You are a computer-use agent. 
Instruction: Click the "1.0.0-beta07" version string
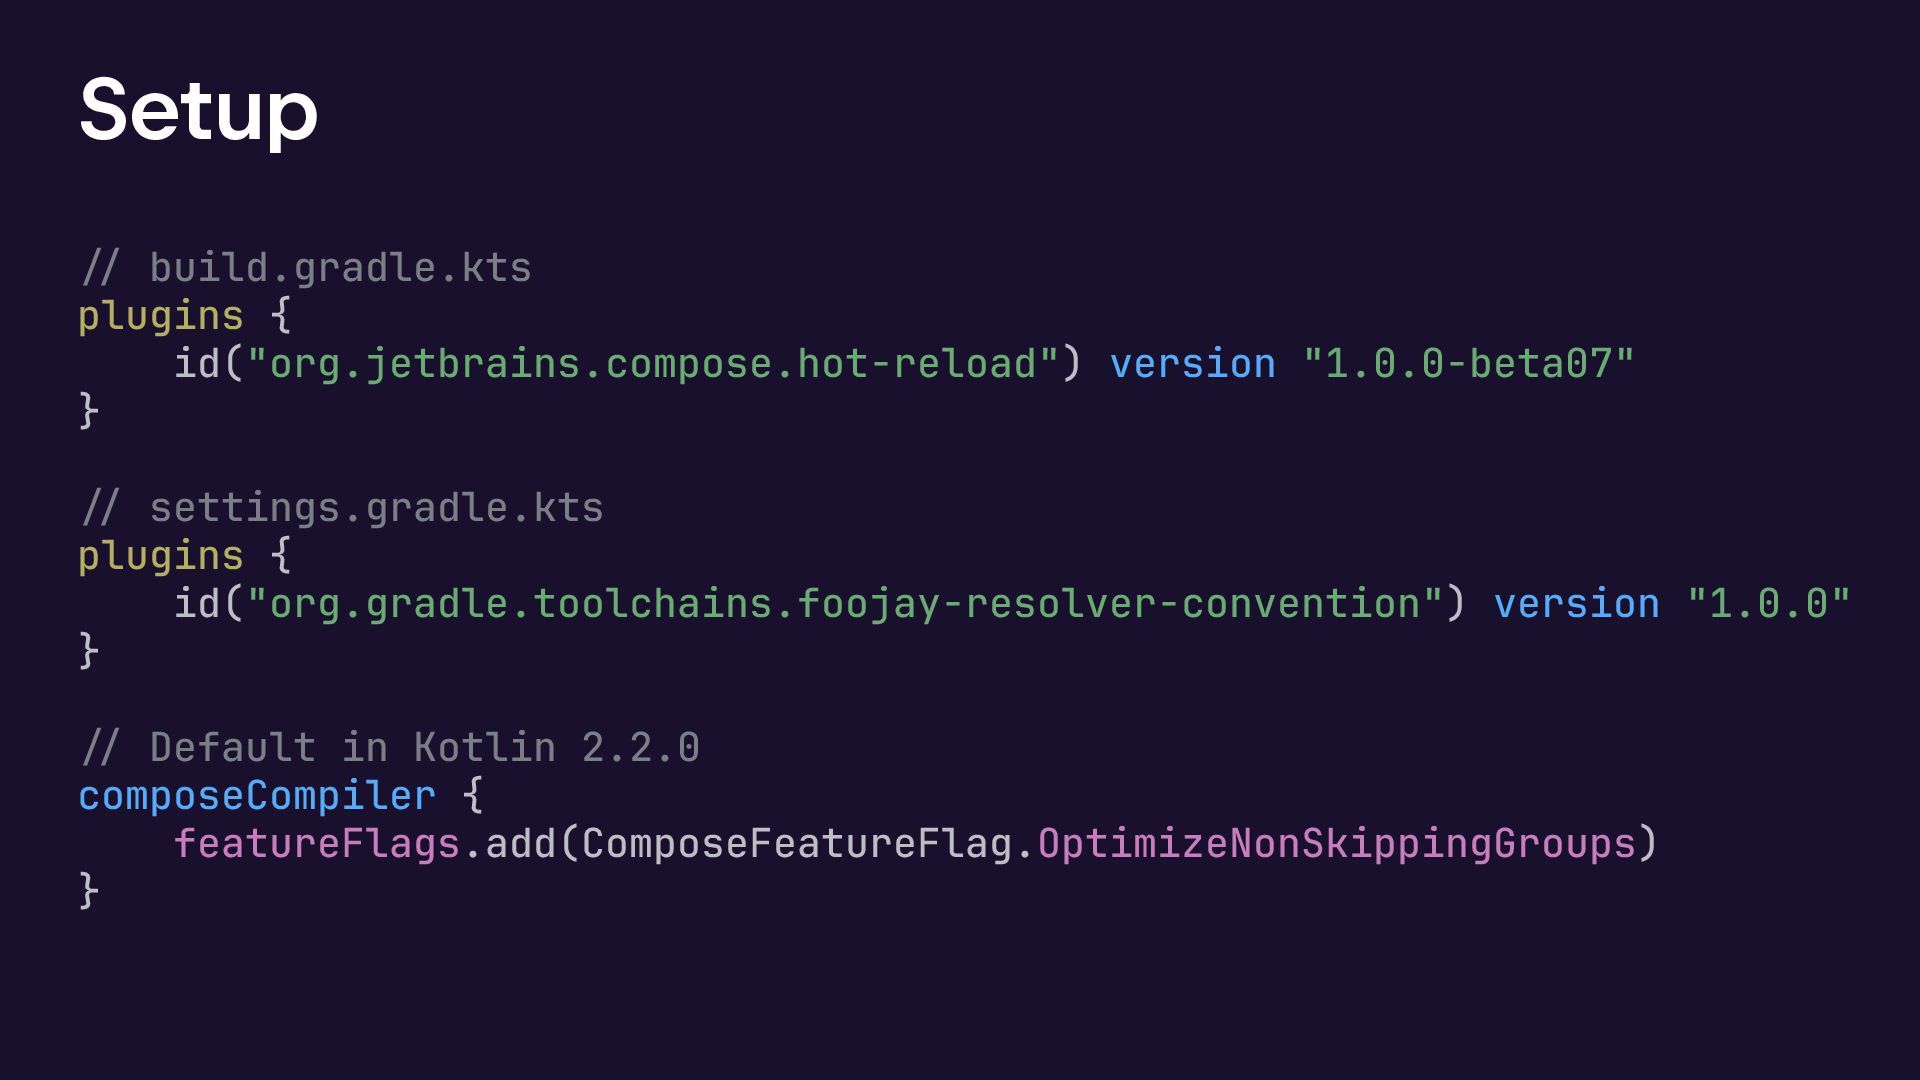[1468, 364]
